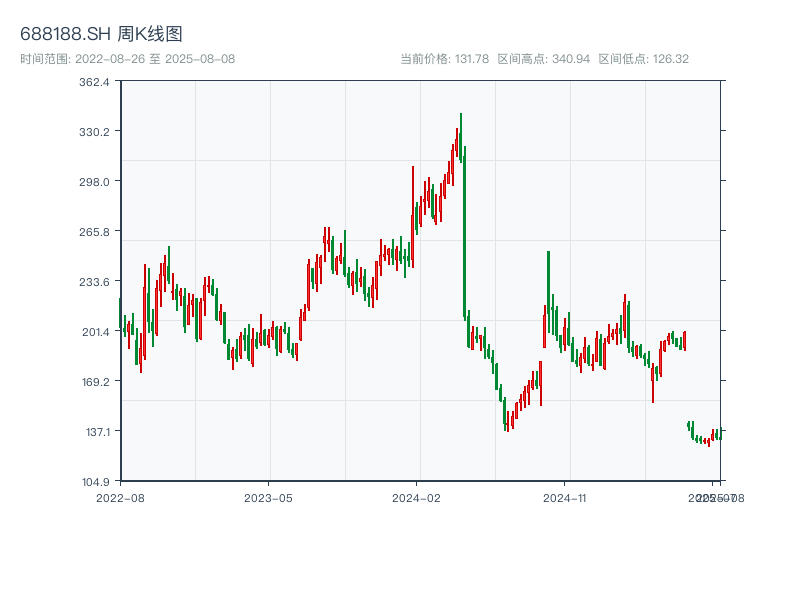The height and width of the screenshot is (600, 800).
Task: Click the 区间高点 340.94 label
Action: coord(543,59)
